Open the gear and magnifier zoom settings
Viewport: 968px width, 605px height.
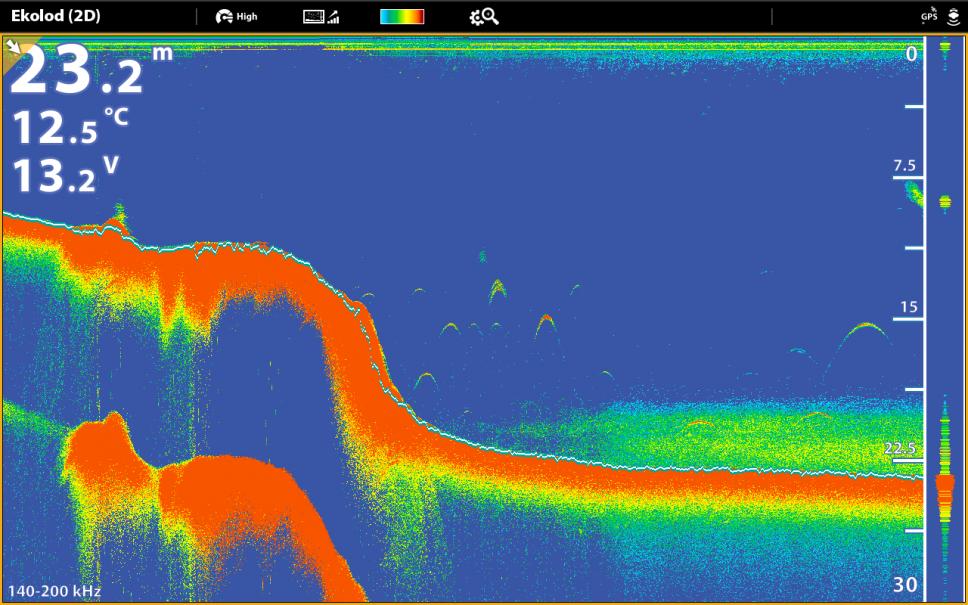tap(484, 16)
